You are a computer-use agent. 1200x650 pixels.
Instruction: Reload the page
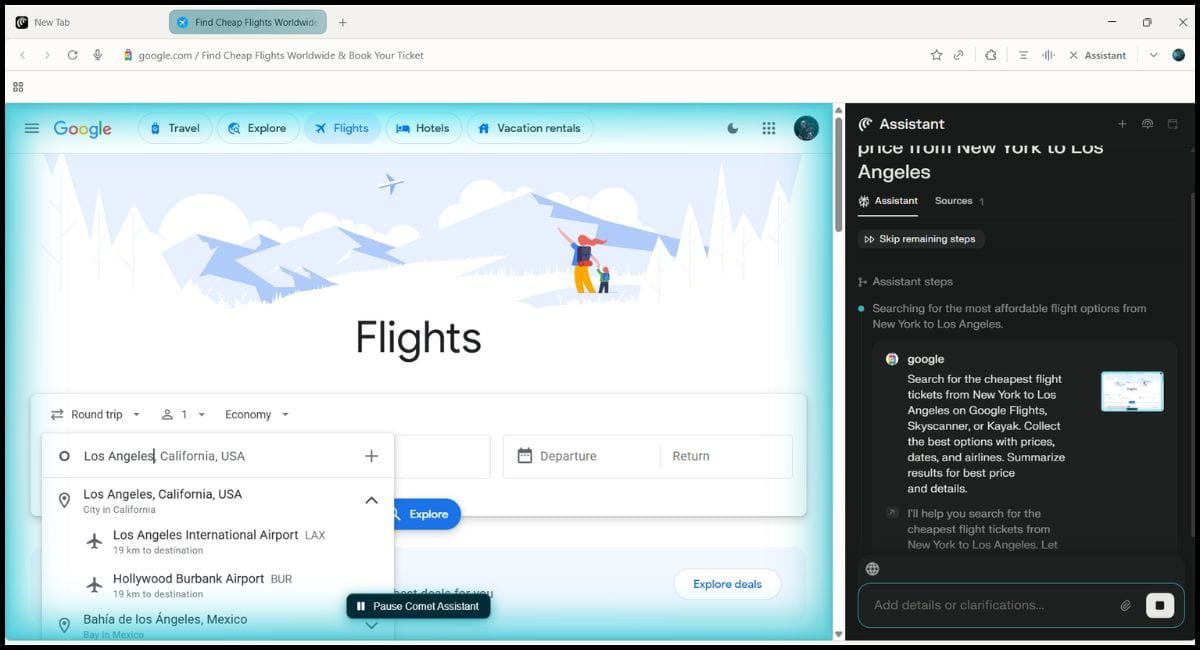click(x=72, y=55)
